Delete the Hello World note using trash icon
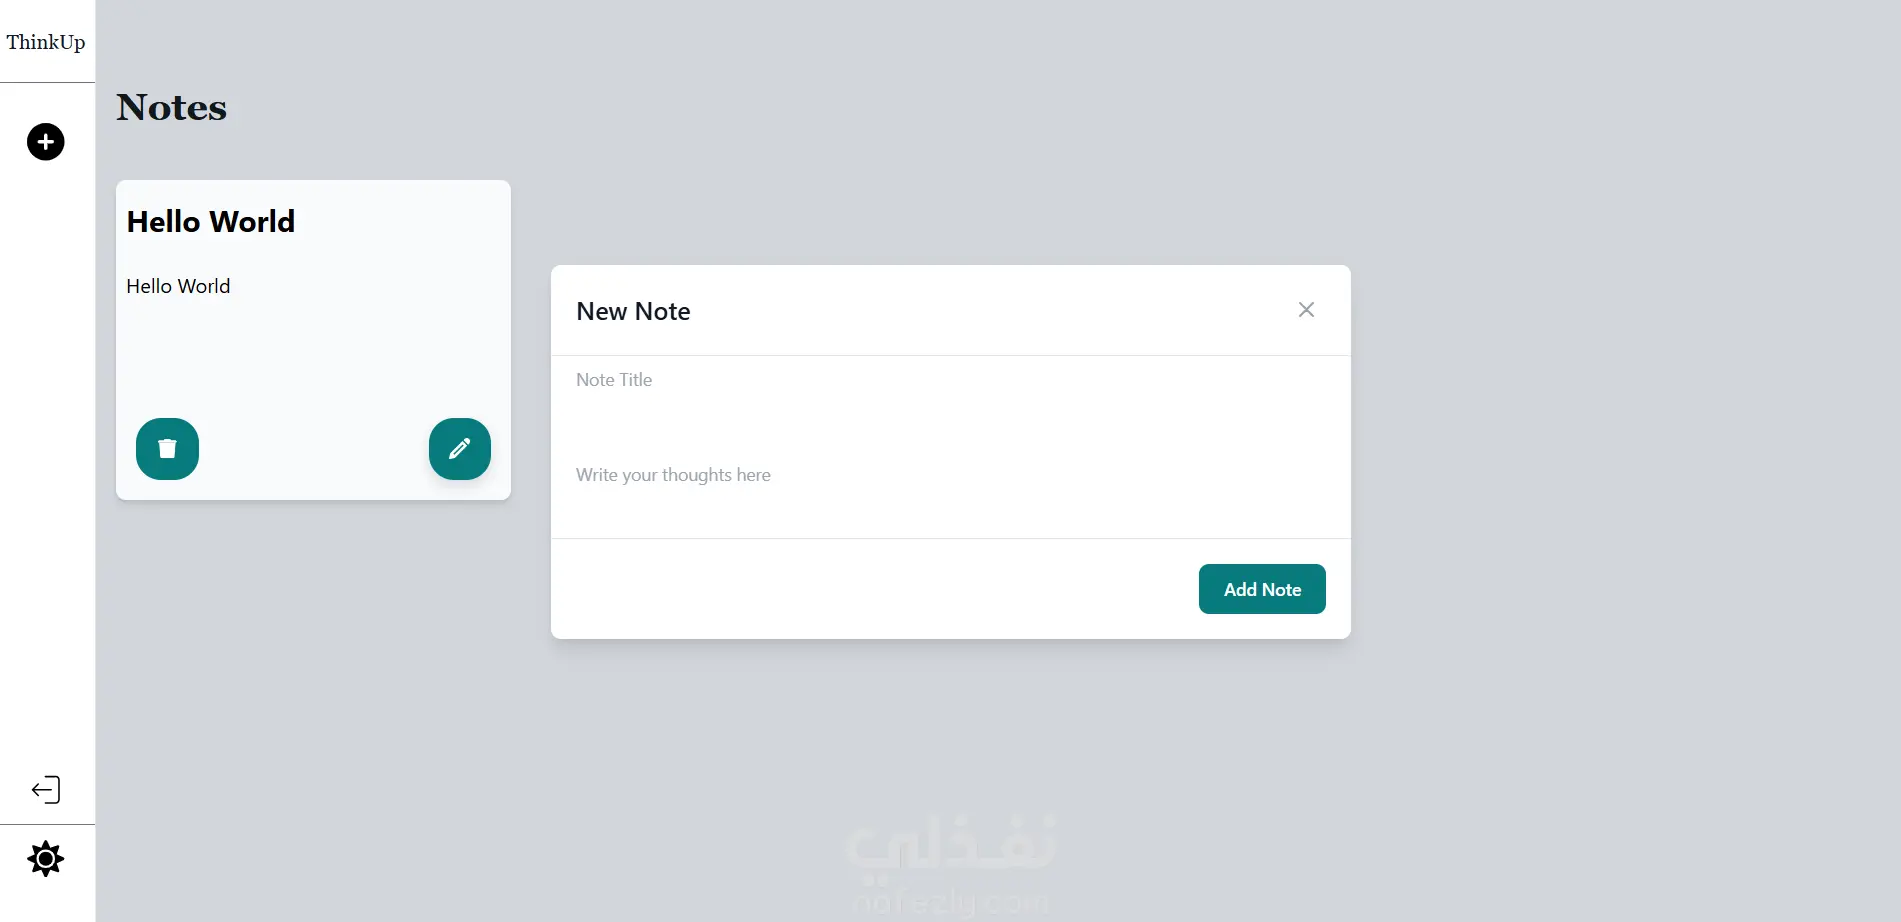This screenshot has height=922, width=1901. tap(167, 449)
